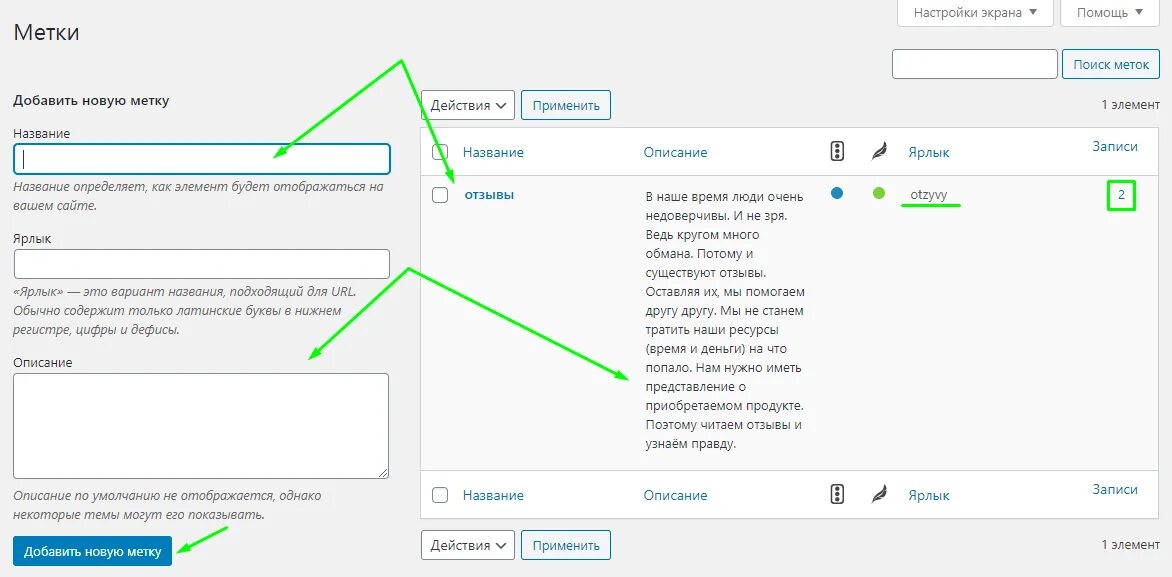Focus the Ярлык slug input field

(202, 264)
